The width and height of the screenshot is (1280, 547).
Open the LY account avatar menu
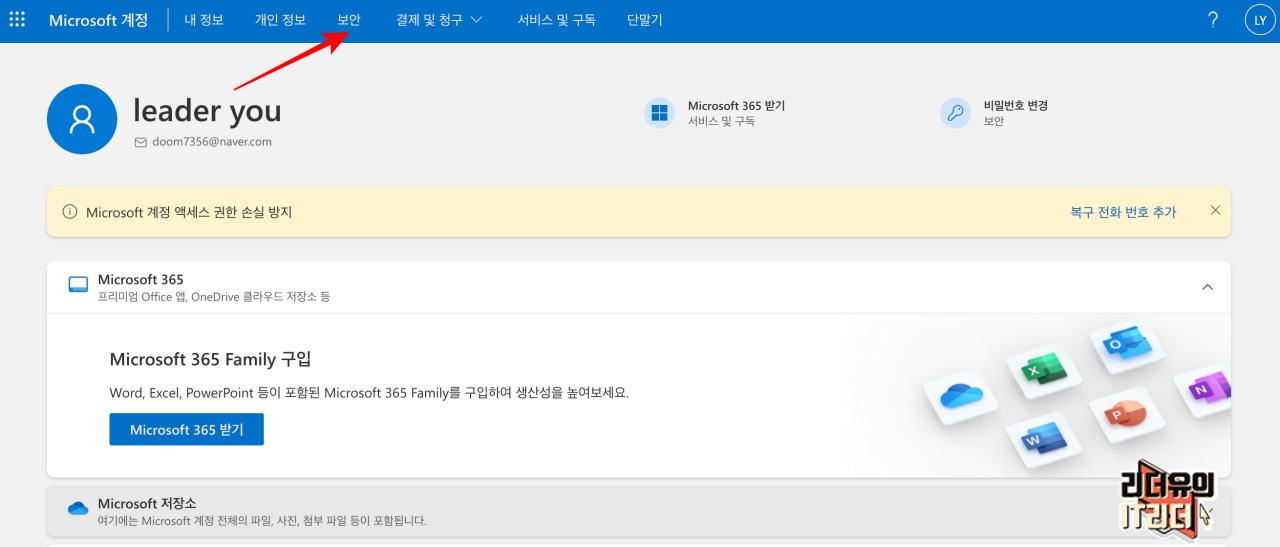coord(1260,20)
